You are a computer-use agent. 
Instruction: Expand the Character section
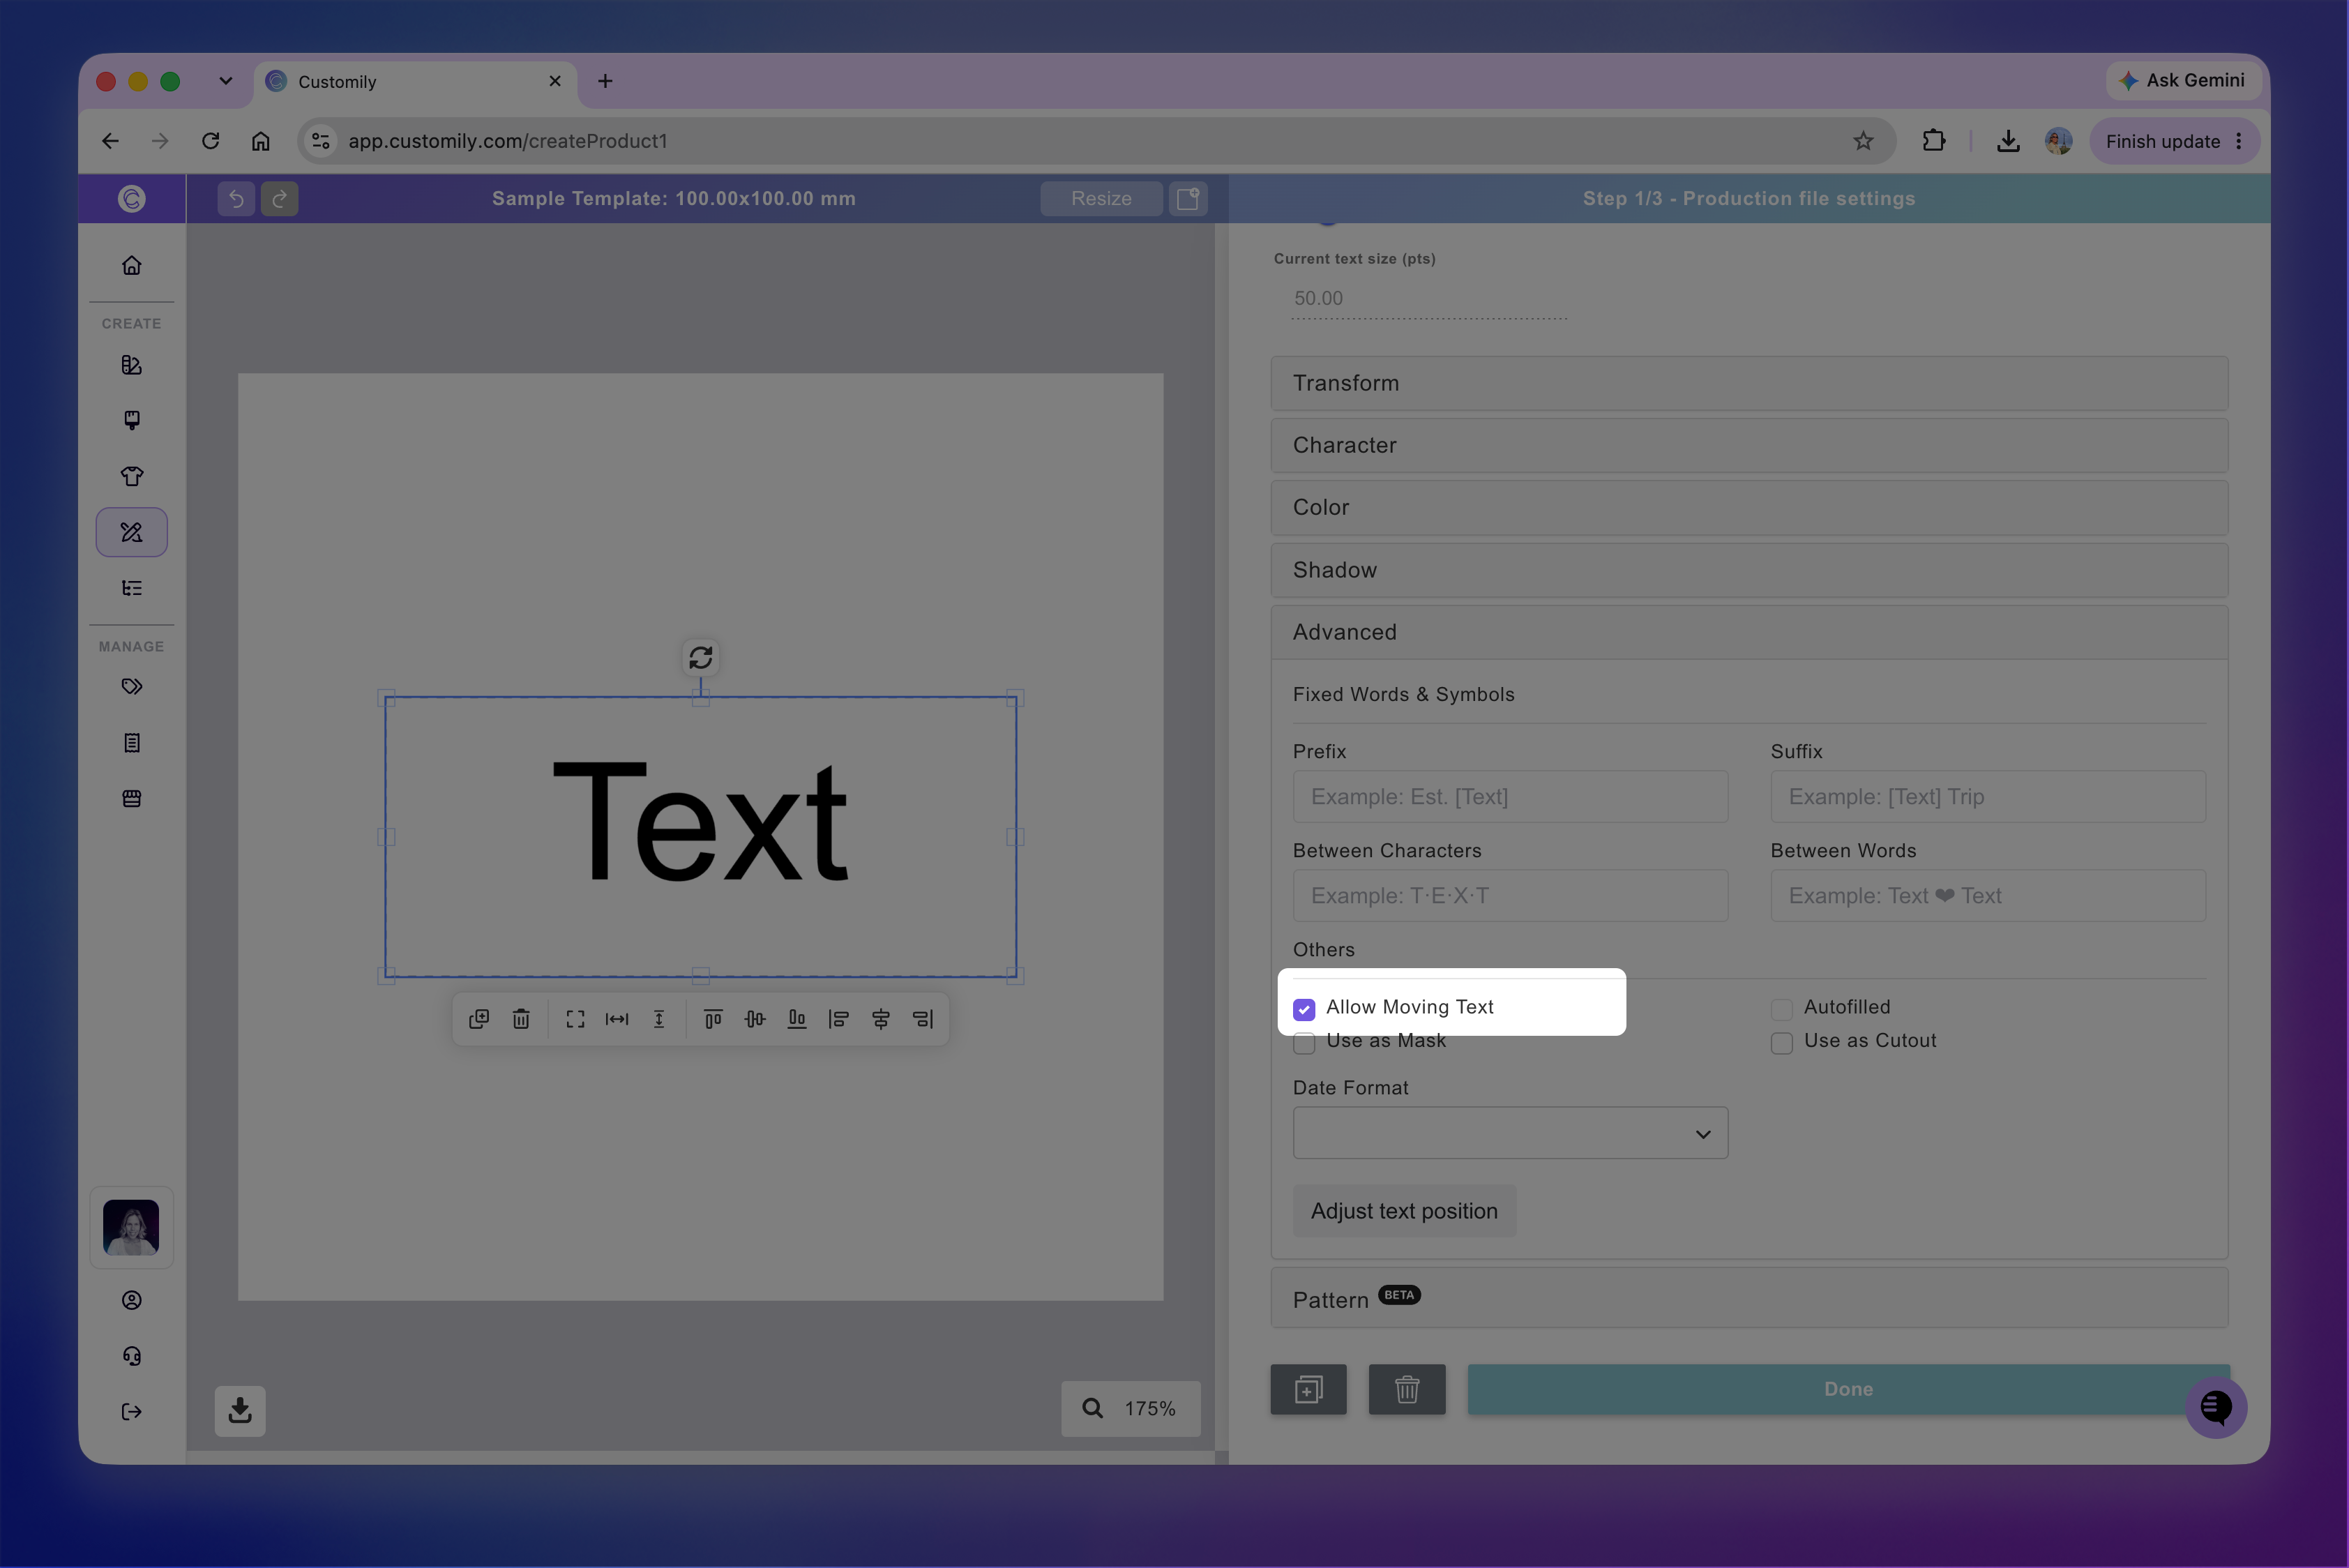click(1749, 445)
